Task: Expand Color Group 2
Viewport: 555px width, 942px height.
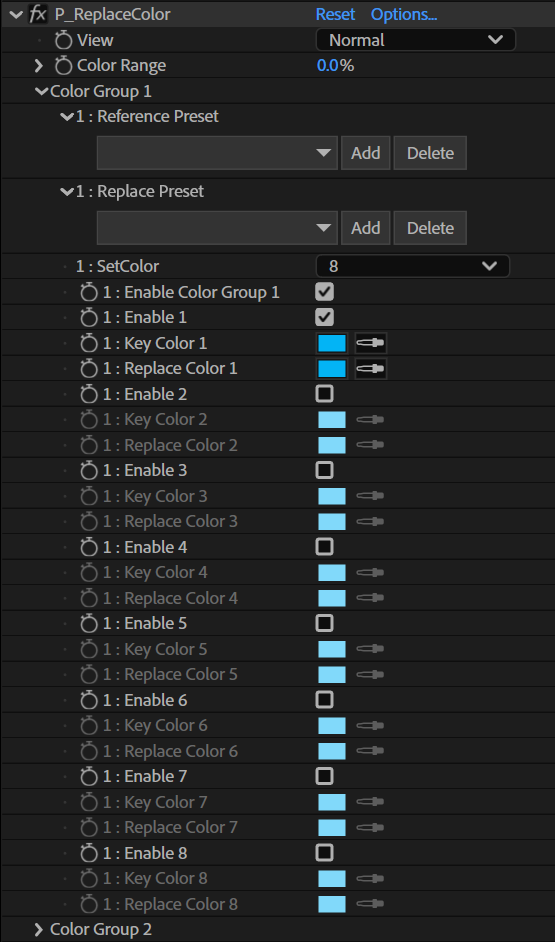Action: (x=40, y=929)
